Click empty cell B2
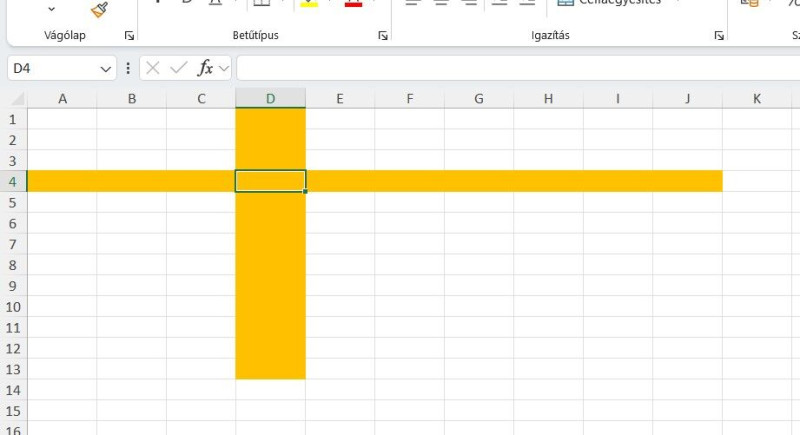Image resolution: width=800 pixels, height=435 pixels. (x=132, y=140)
